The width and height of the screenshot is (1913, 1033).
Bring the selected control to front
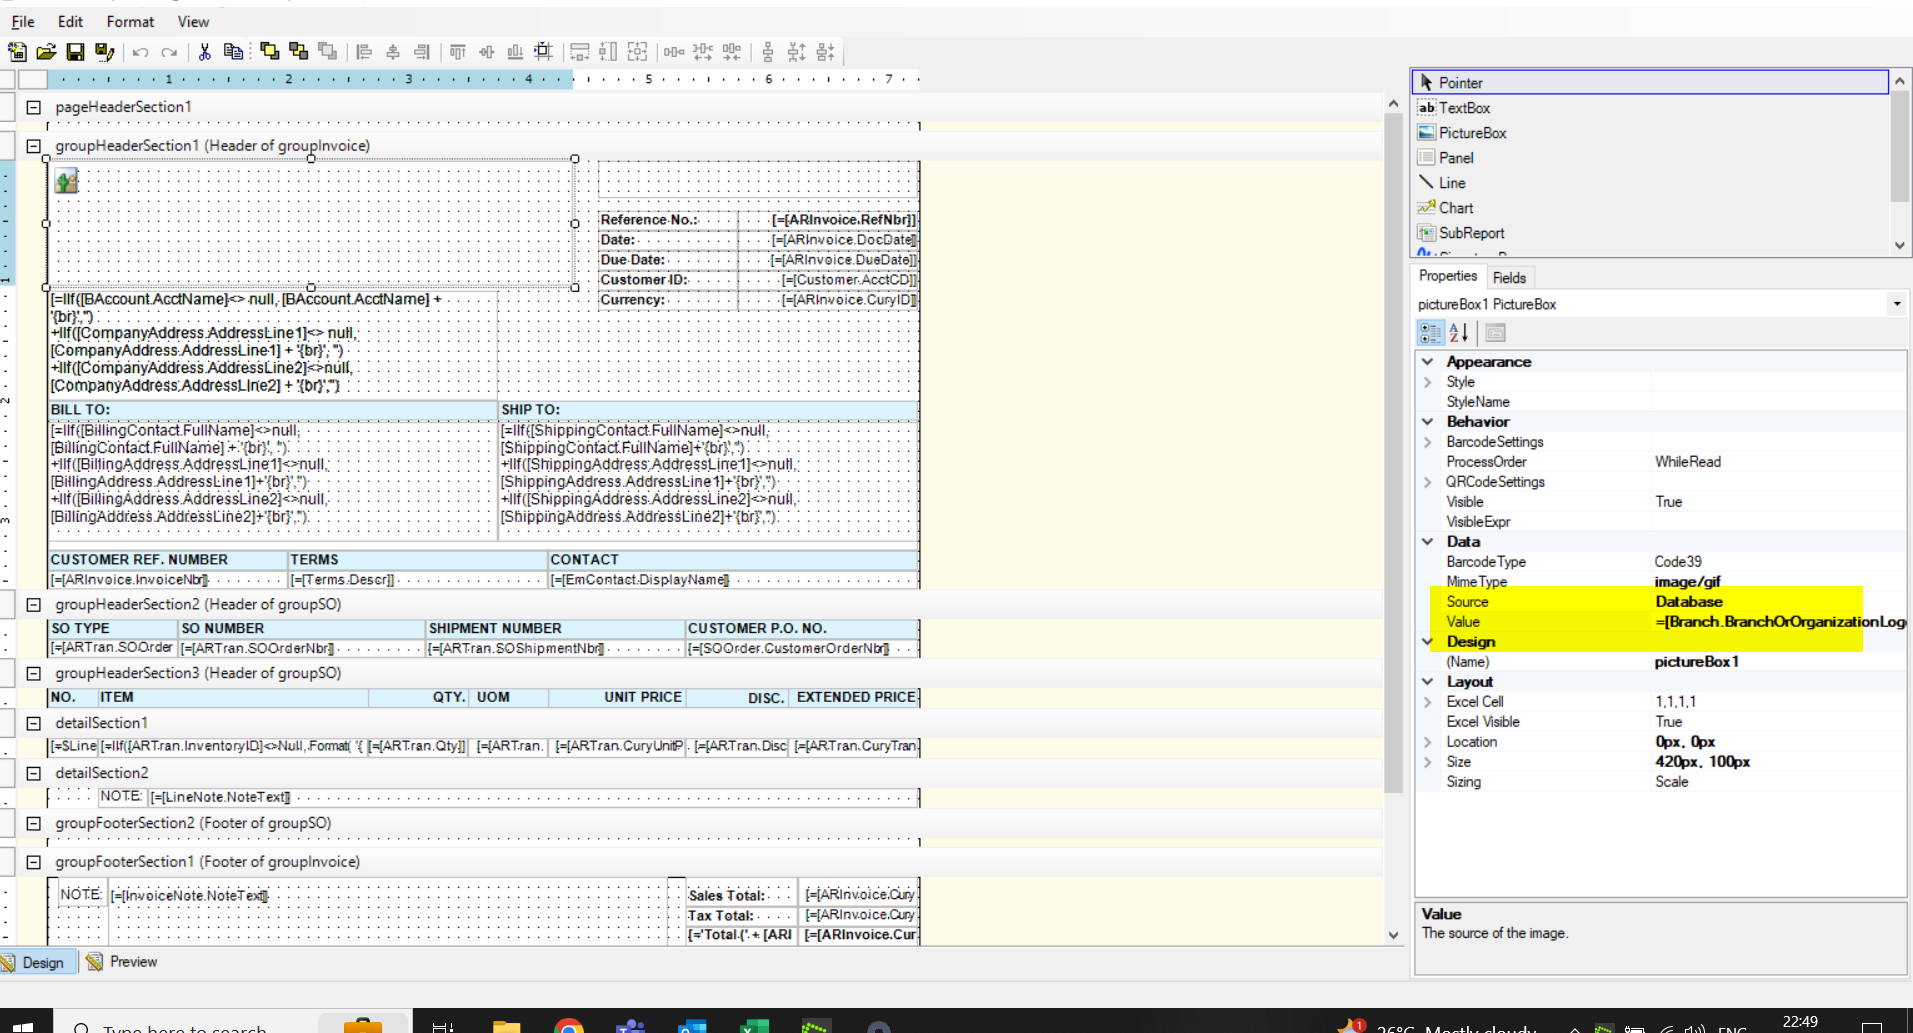(269, 52)
